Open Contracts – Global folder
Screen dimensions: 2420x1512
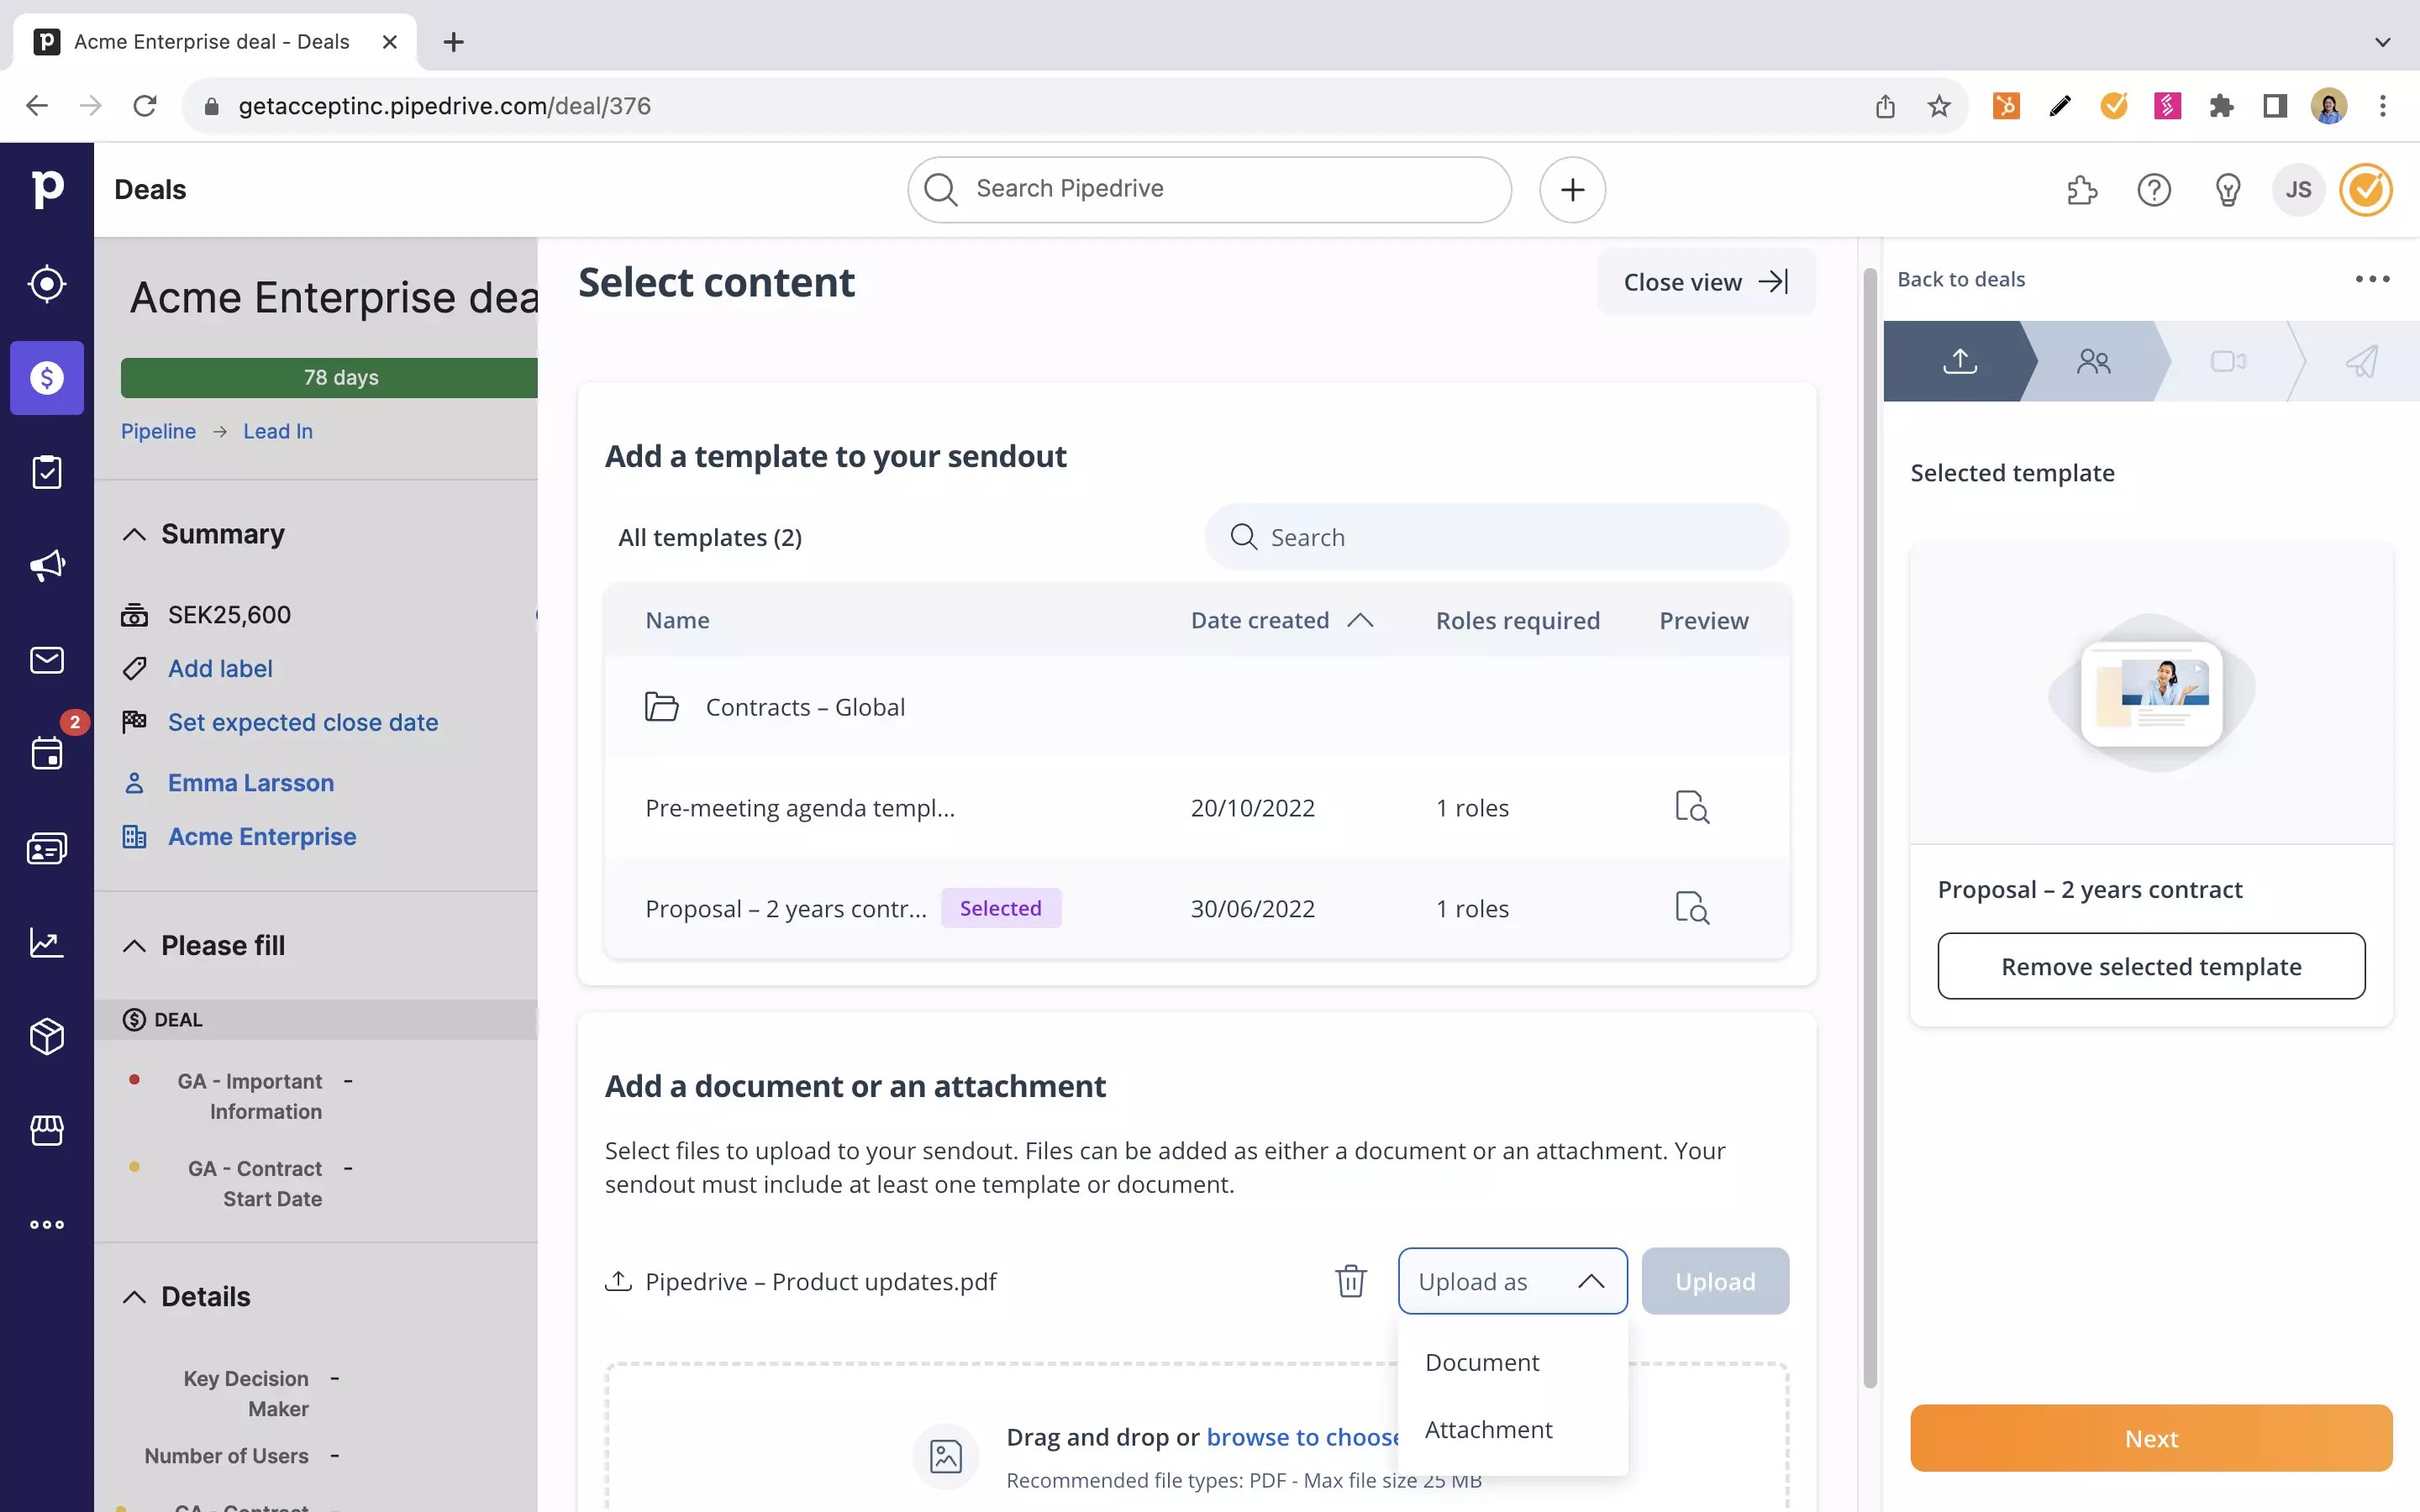click(x=1196, y=707)
